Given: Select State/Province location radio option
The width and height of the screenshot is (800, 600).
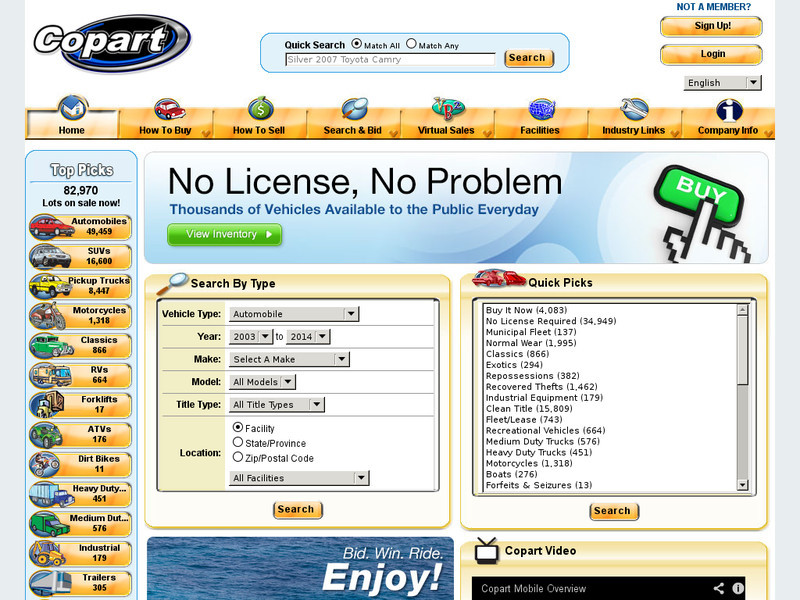Looking at the screenshot, I should [238, 442].
